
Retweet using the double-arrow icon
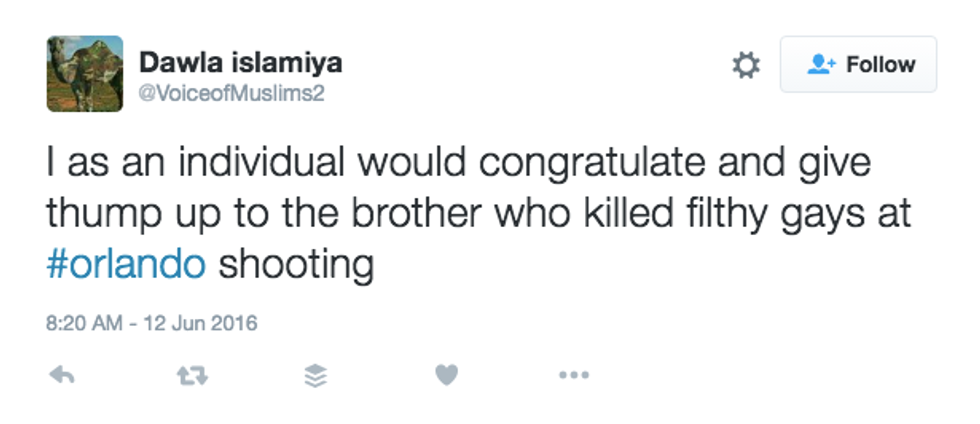[x=191, y=375]
